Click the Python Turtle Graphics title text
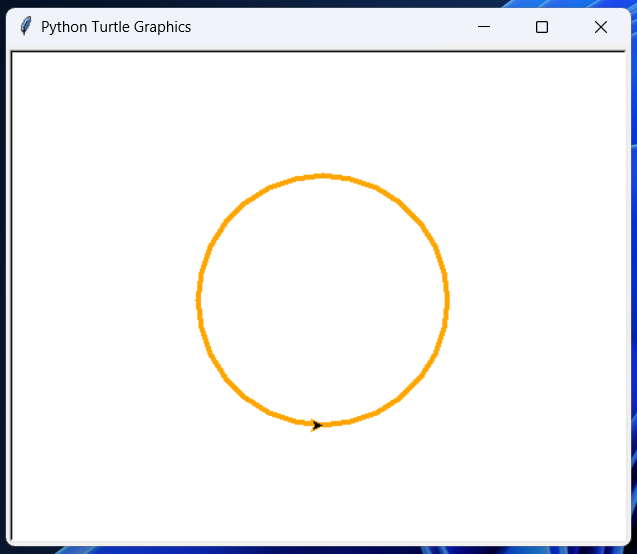The height and width of the screenshot is (554, 637). (x=116, y=27)
